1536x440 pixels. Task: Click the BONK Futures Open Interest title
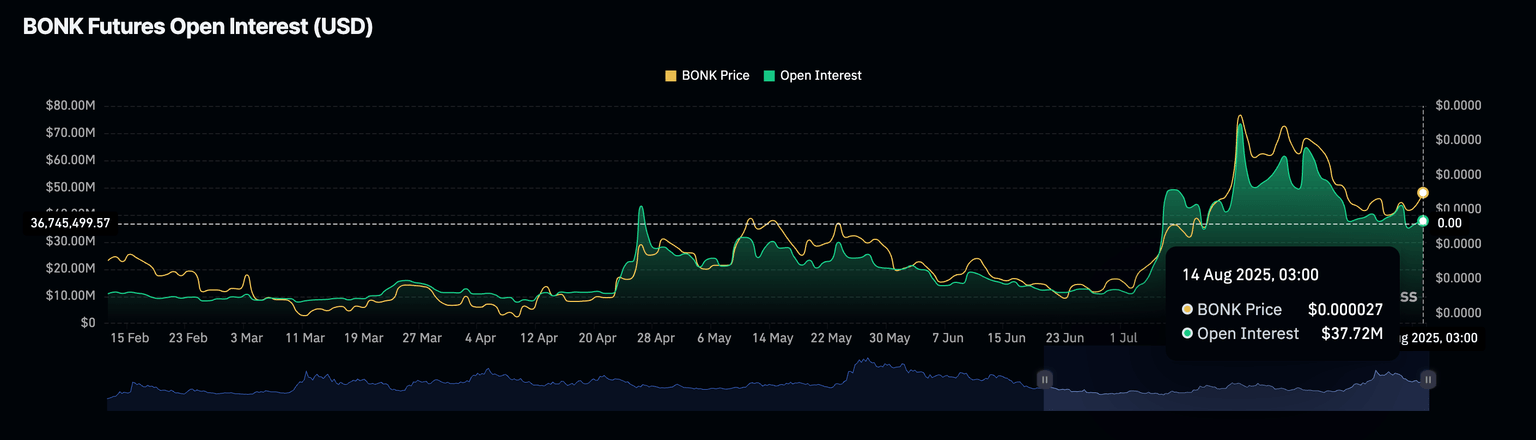(x=198, y=27)
